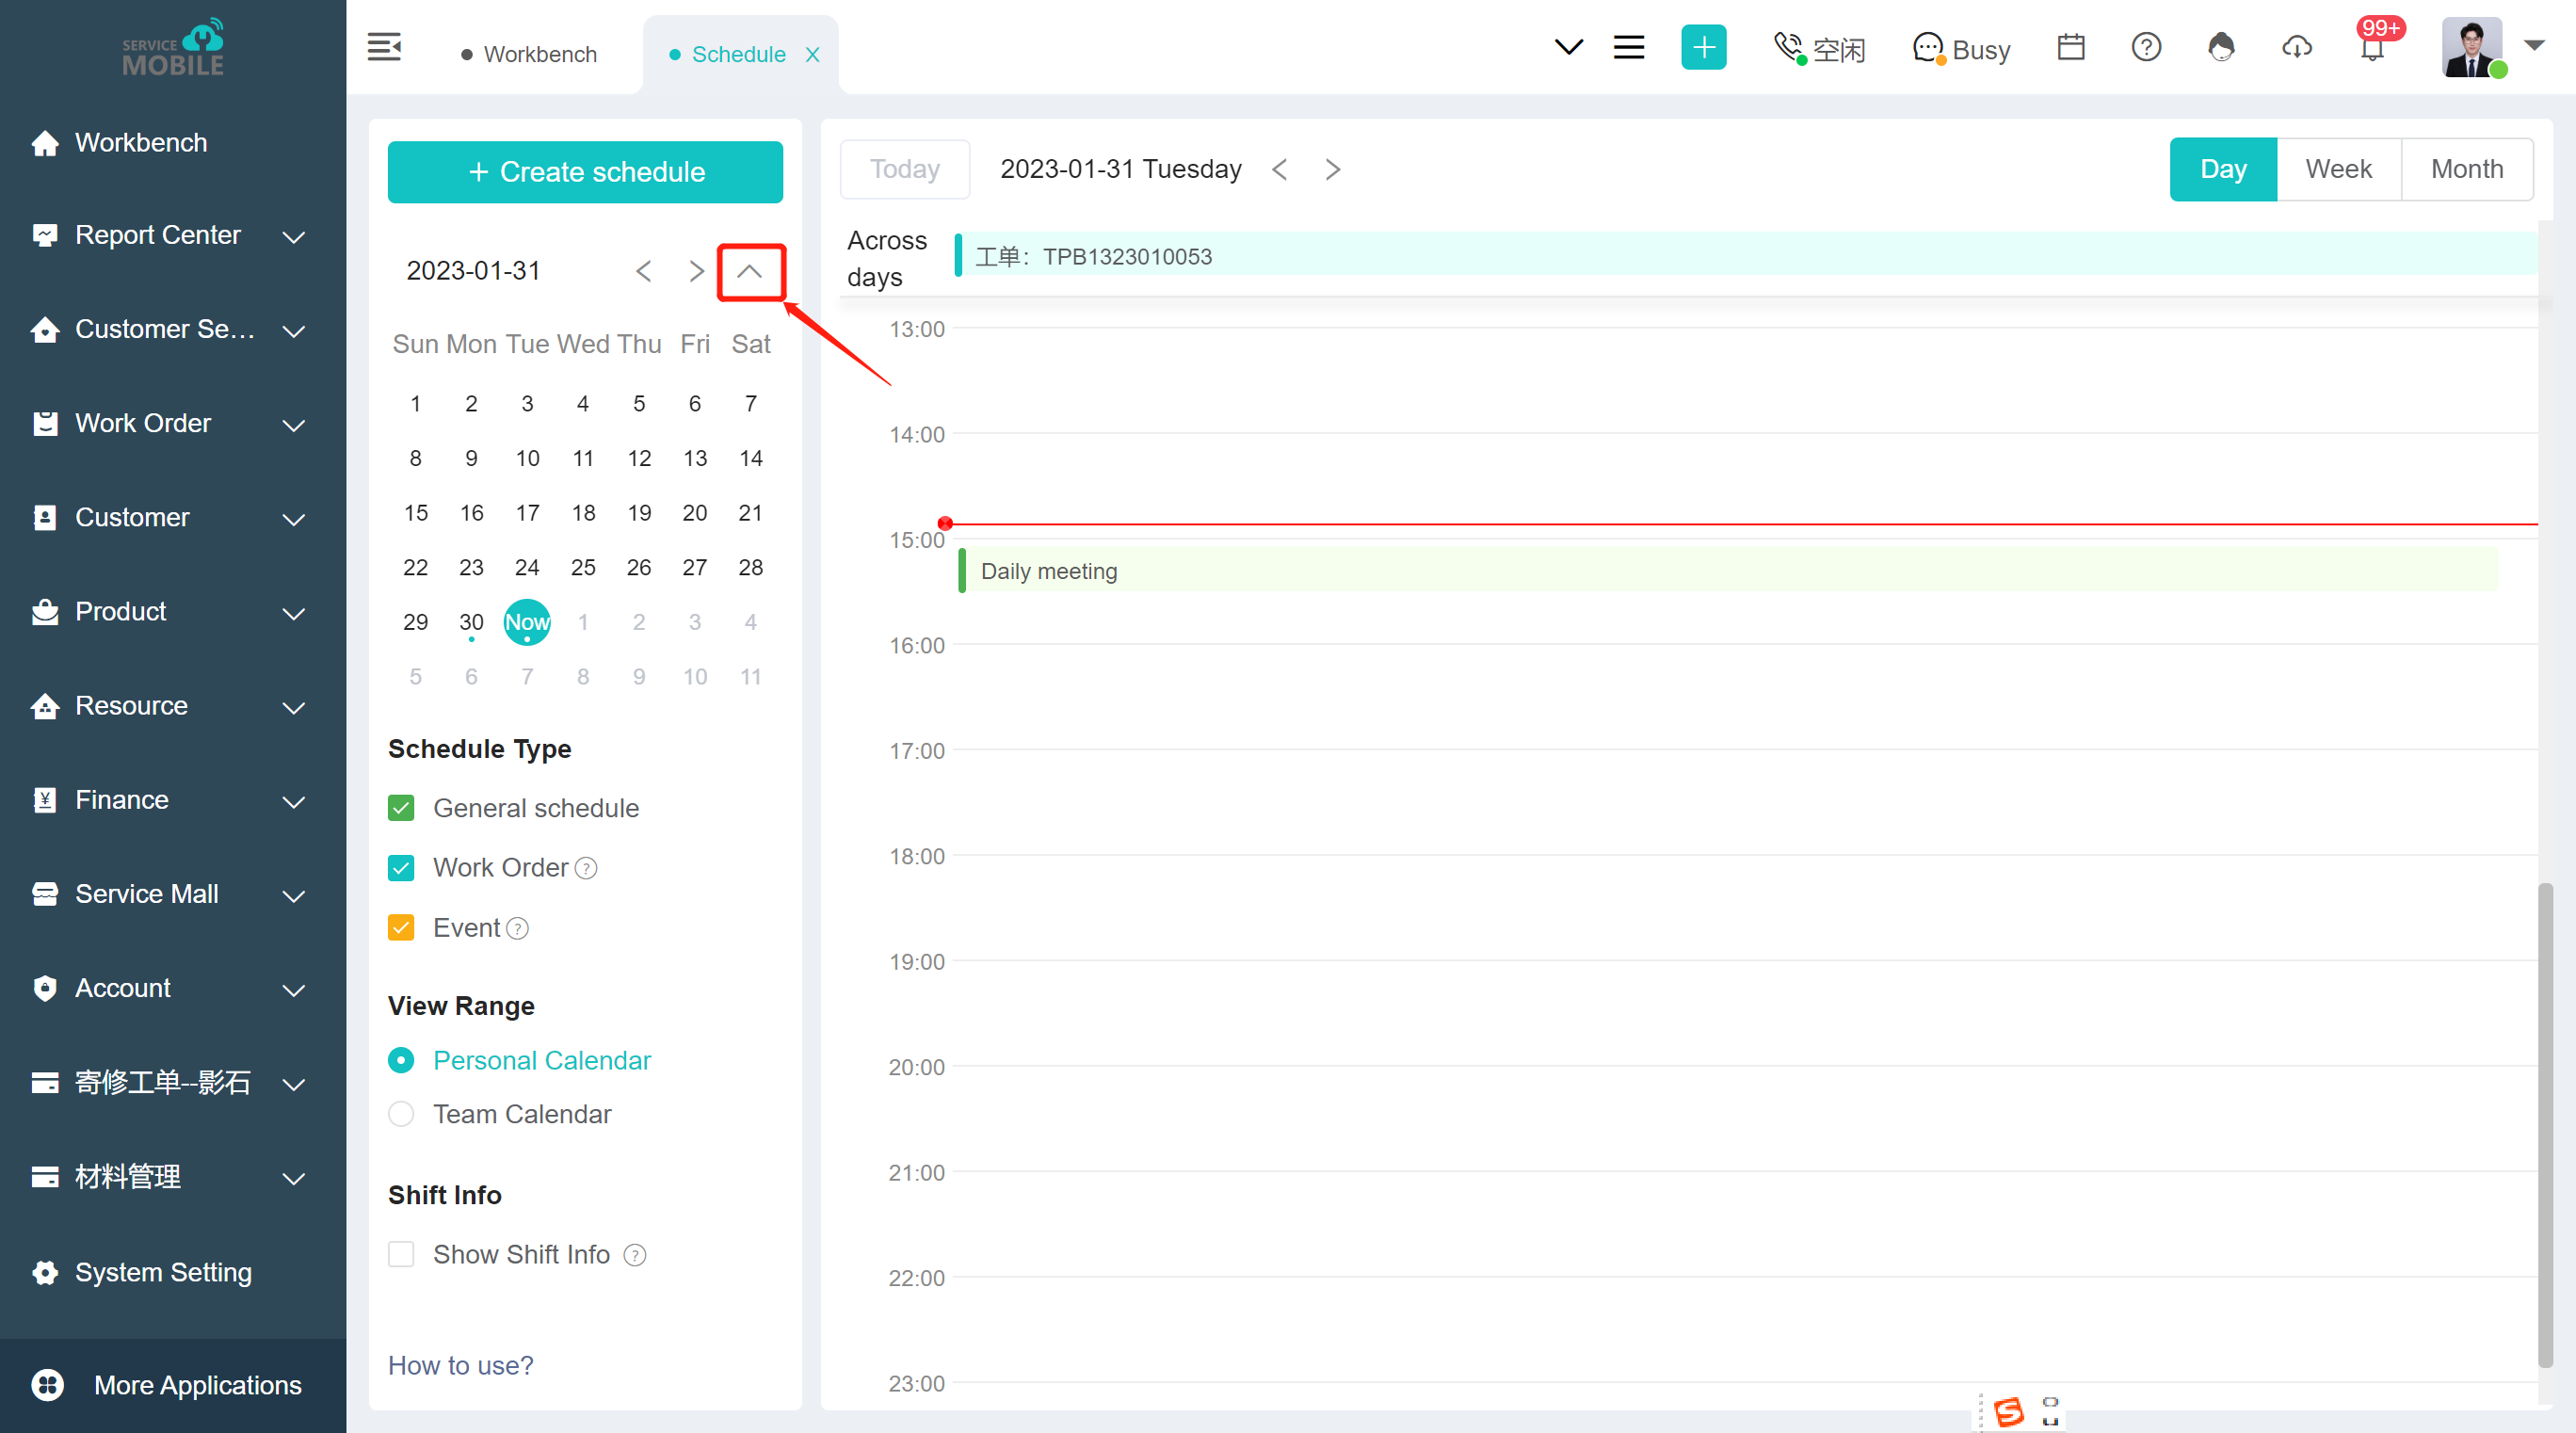Switch to Day view
The width and height of the screenshot is (2576, 1433).
pyautogui.click(x=2223, y=169)
